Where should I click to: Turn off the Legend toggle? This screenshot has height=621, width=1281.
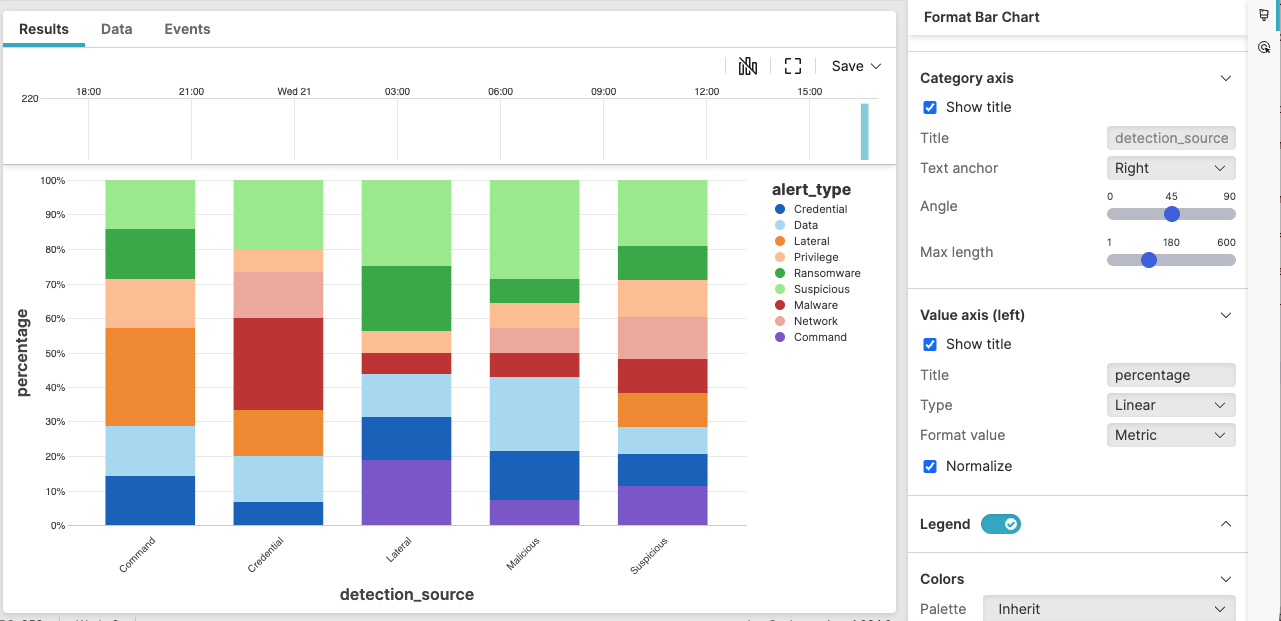[x=1001, y=524]
